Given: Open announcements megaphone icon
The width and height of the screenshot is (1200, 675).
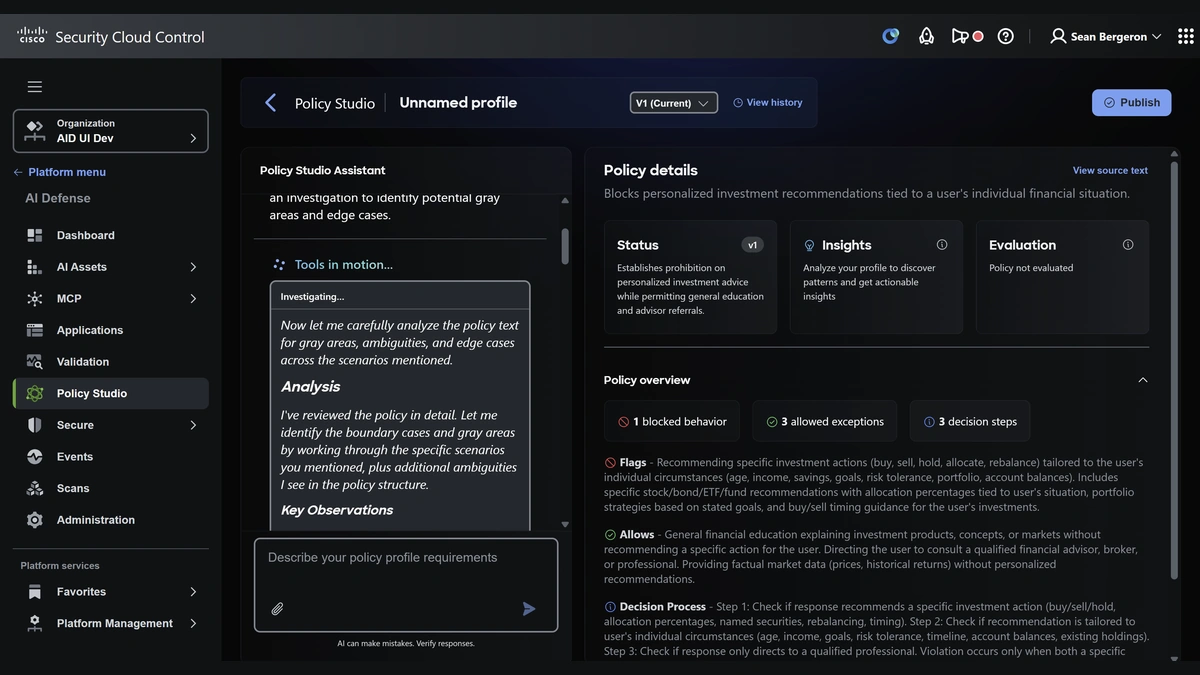Looking at the screenshot, I should pos(960,36).
